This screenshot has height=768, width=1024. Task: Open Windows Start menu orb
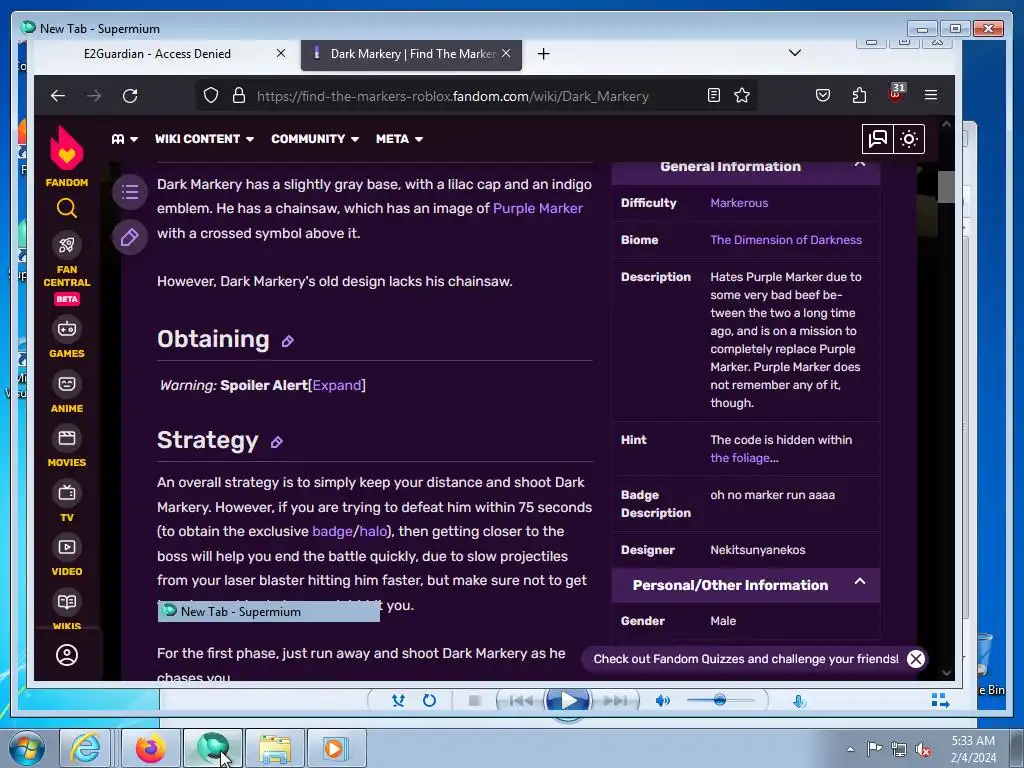pos(26,748)
